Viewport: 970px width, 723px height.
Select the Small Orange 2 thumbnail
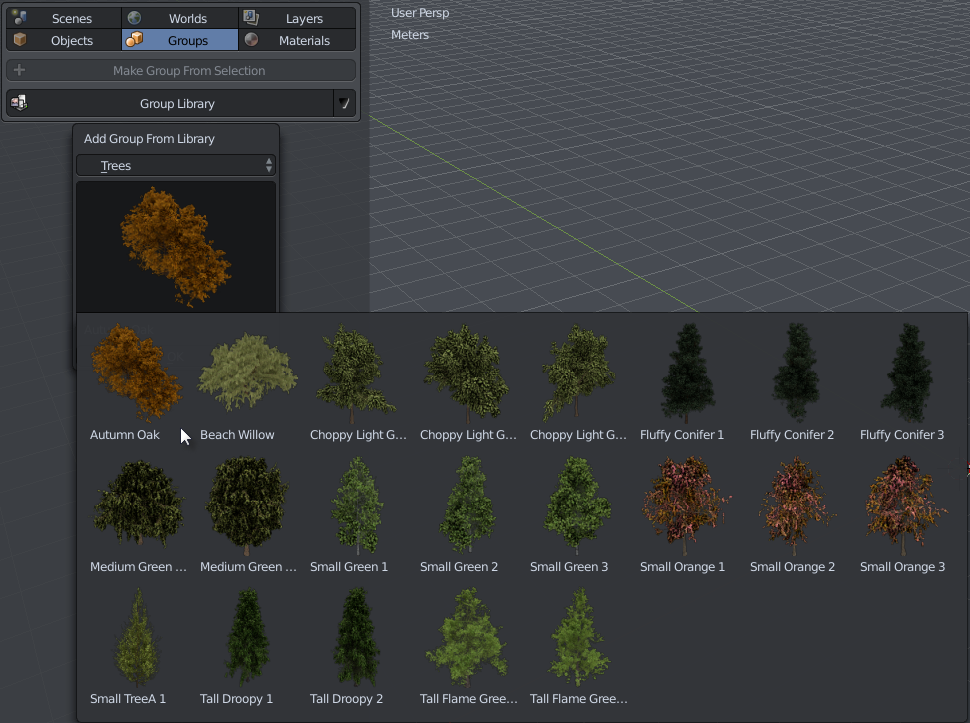pos(796,503)
